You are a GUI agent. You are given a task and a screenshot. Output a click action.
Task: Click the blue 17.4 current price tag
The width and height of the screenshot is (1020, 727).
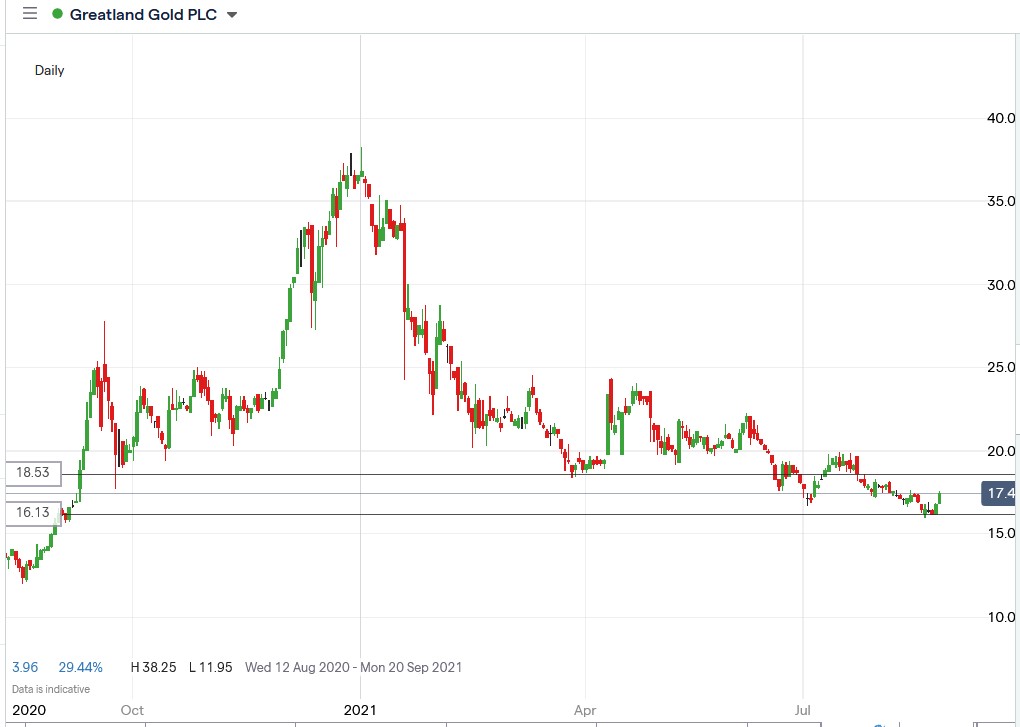click(x=997, y=492)
